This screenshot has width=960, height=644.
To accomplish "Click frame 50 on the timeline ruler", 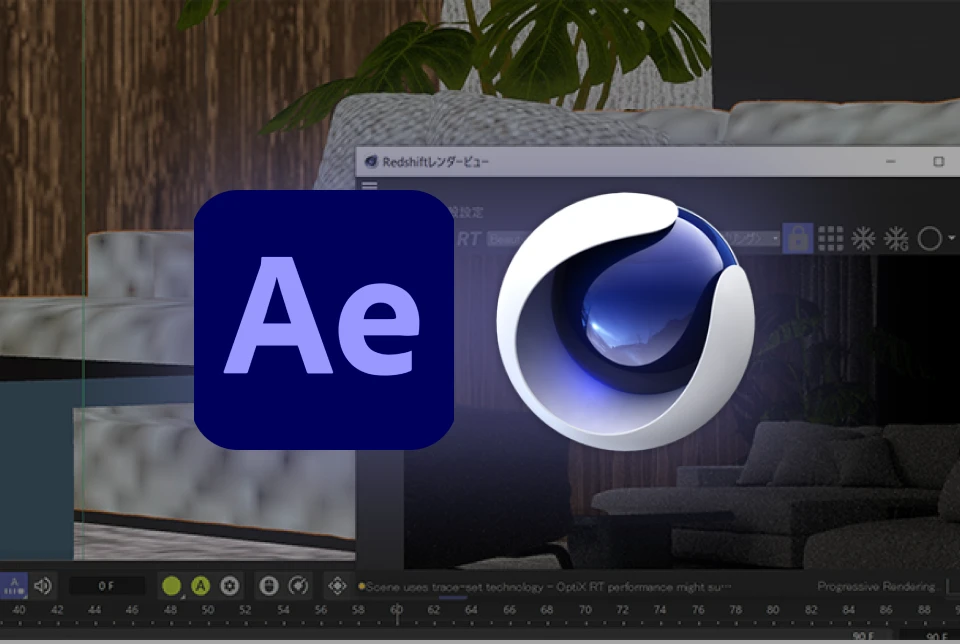I will [x=208, y=610].
